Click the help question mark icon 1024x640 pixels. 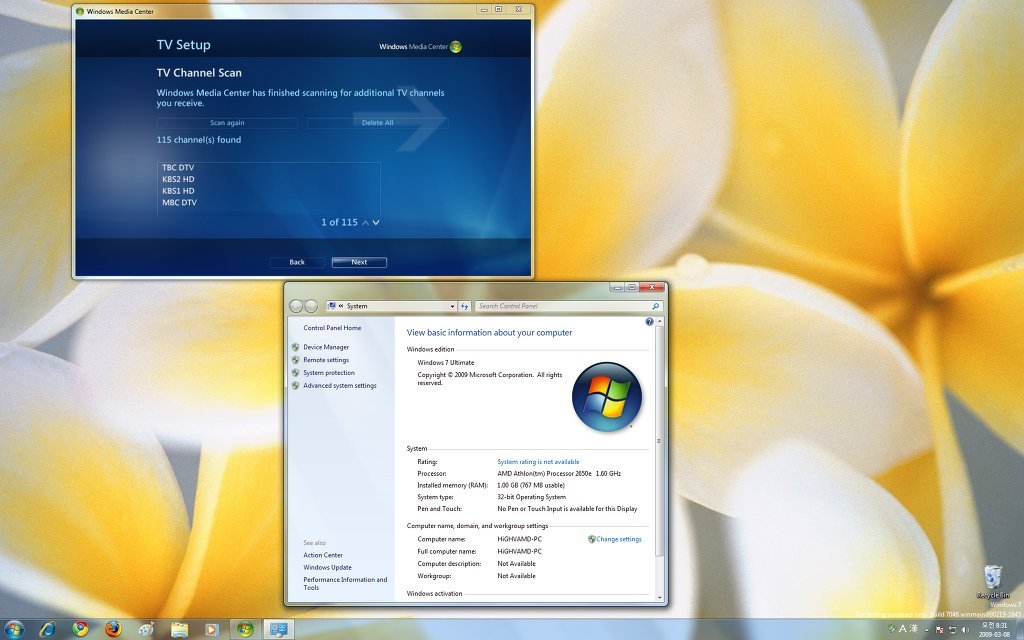649,322
